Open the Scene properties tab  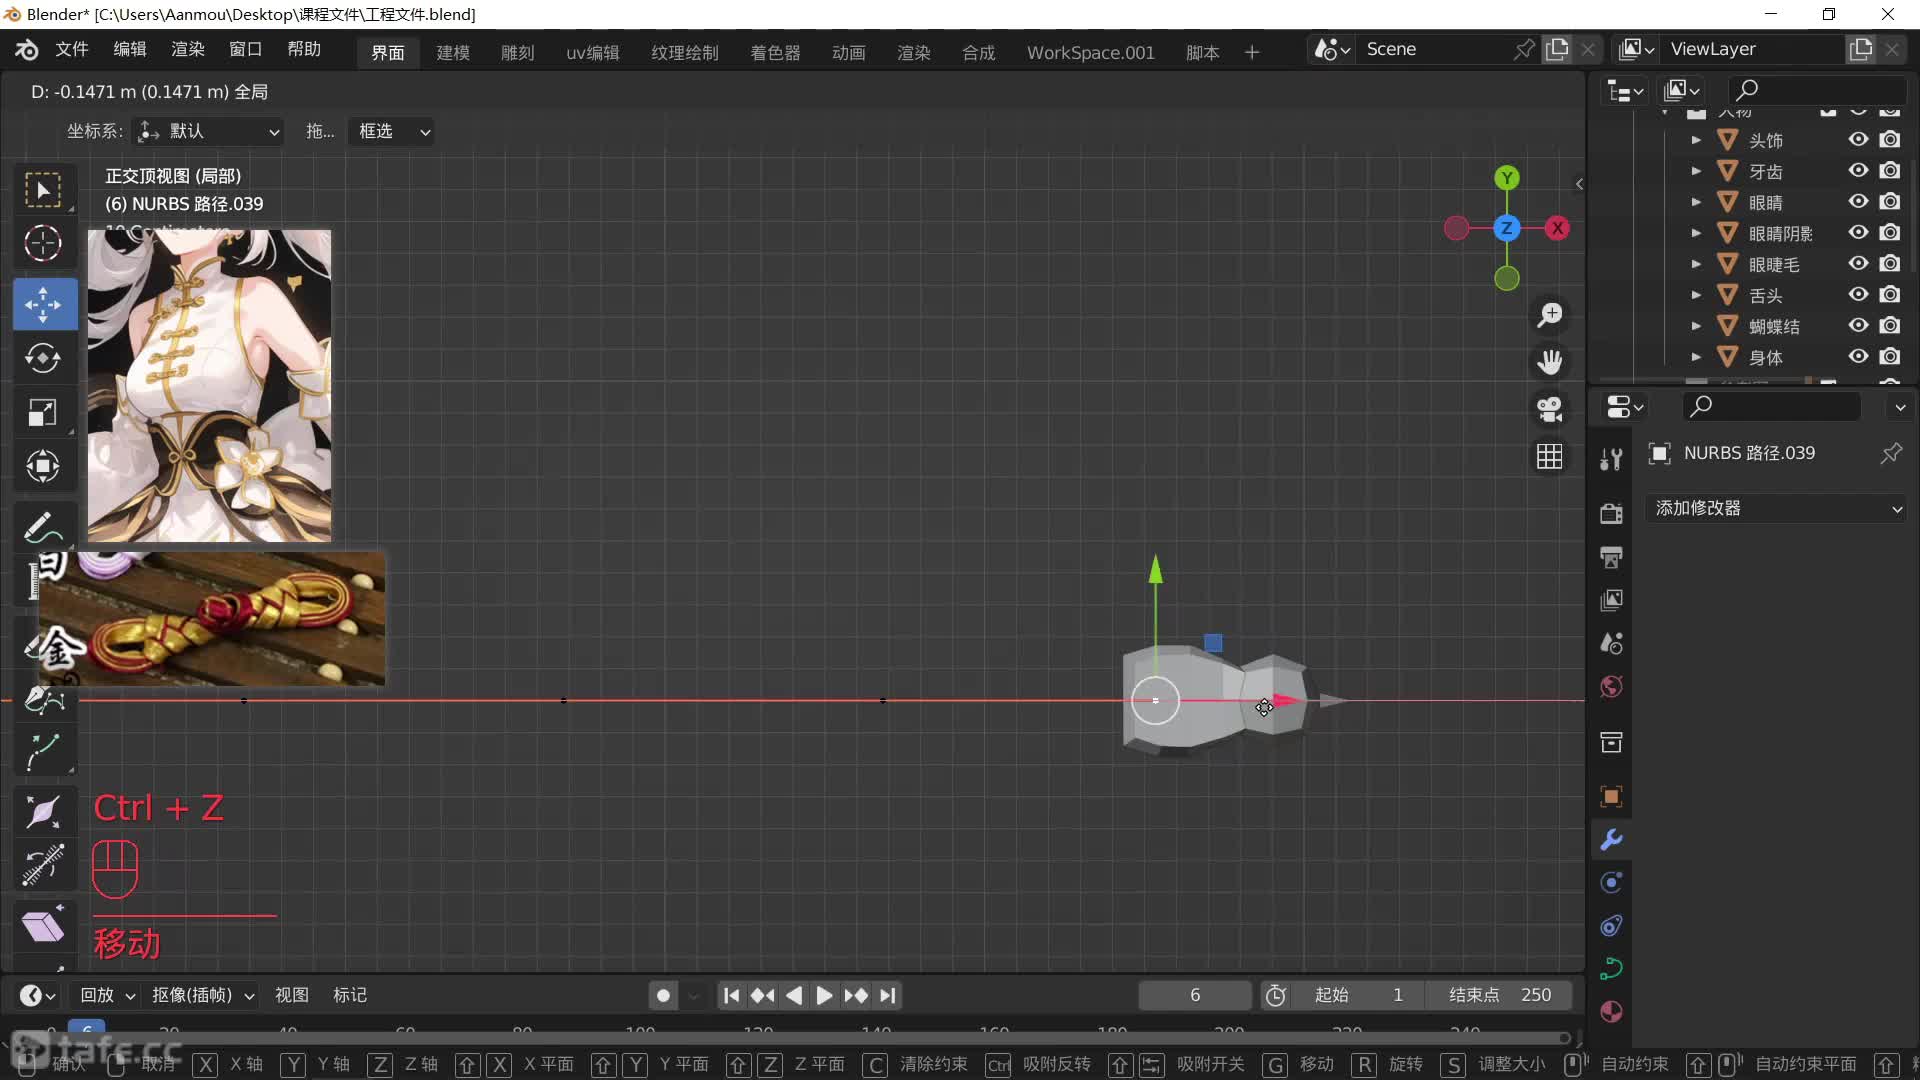click(1611, 643)
